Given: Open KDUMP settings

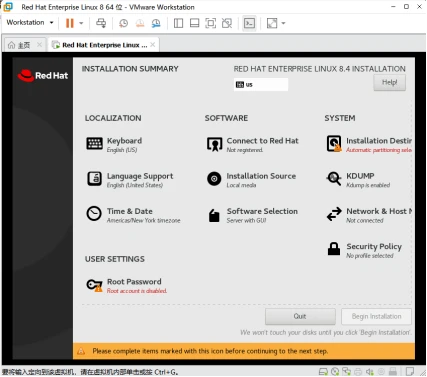Looking at the screenshot, I should (358, 180).
